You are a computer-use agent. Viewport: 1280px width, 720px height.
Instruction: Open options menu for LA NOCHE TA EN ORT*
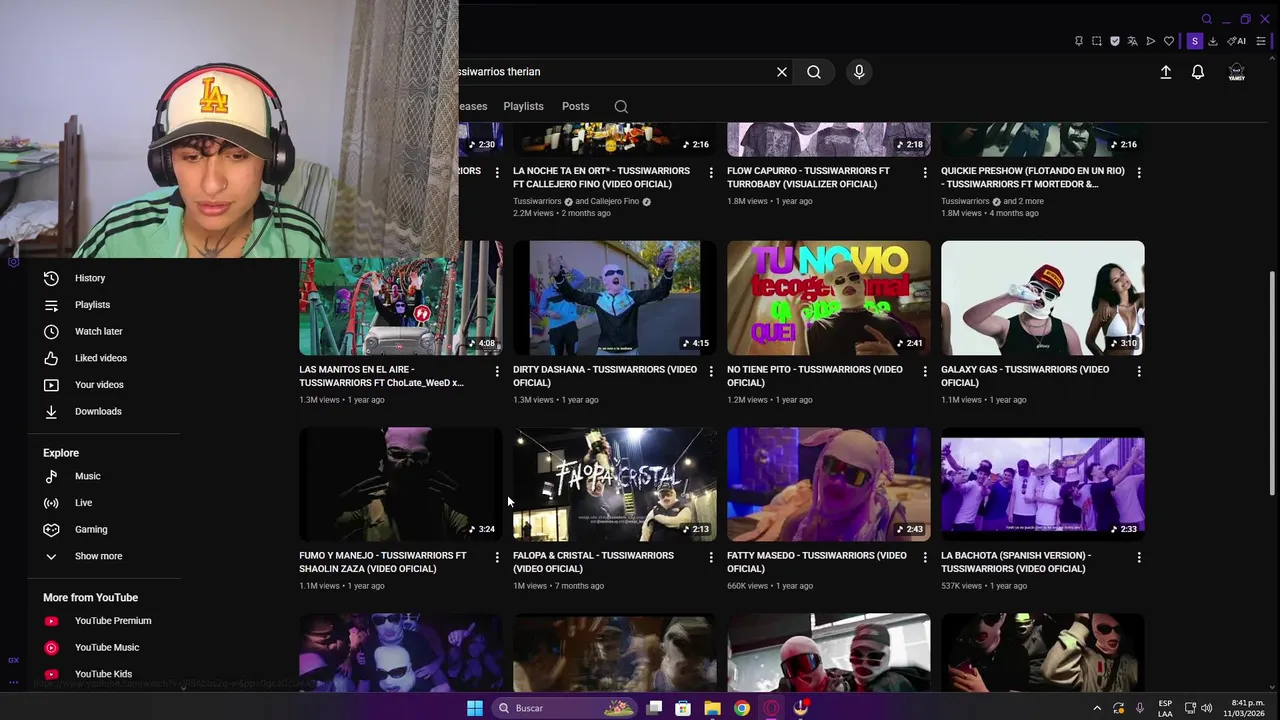coord(711,172)
